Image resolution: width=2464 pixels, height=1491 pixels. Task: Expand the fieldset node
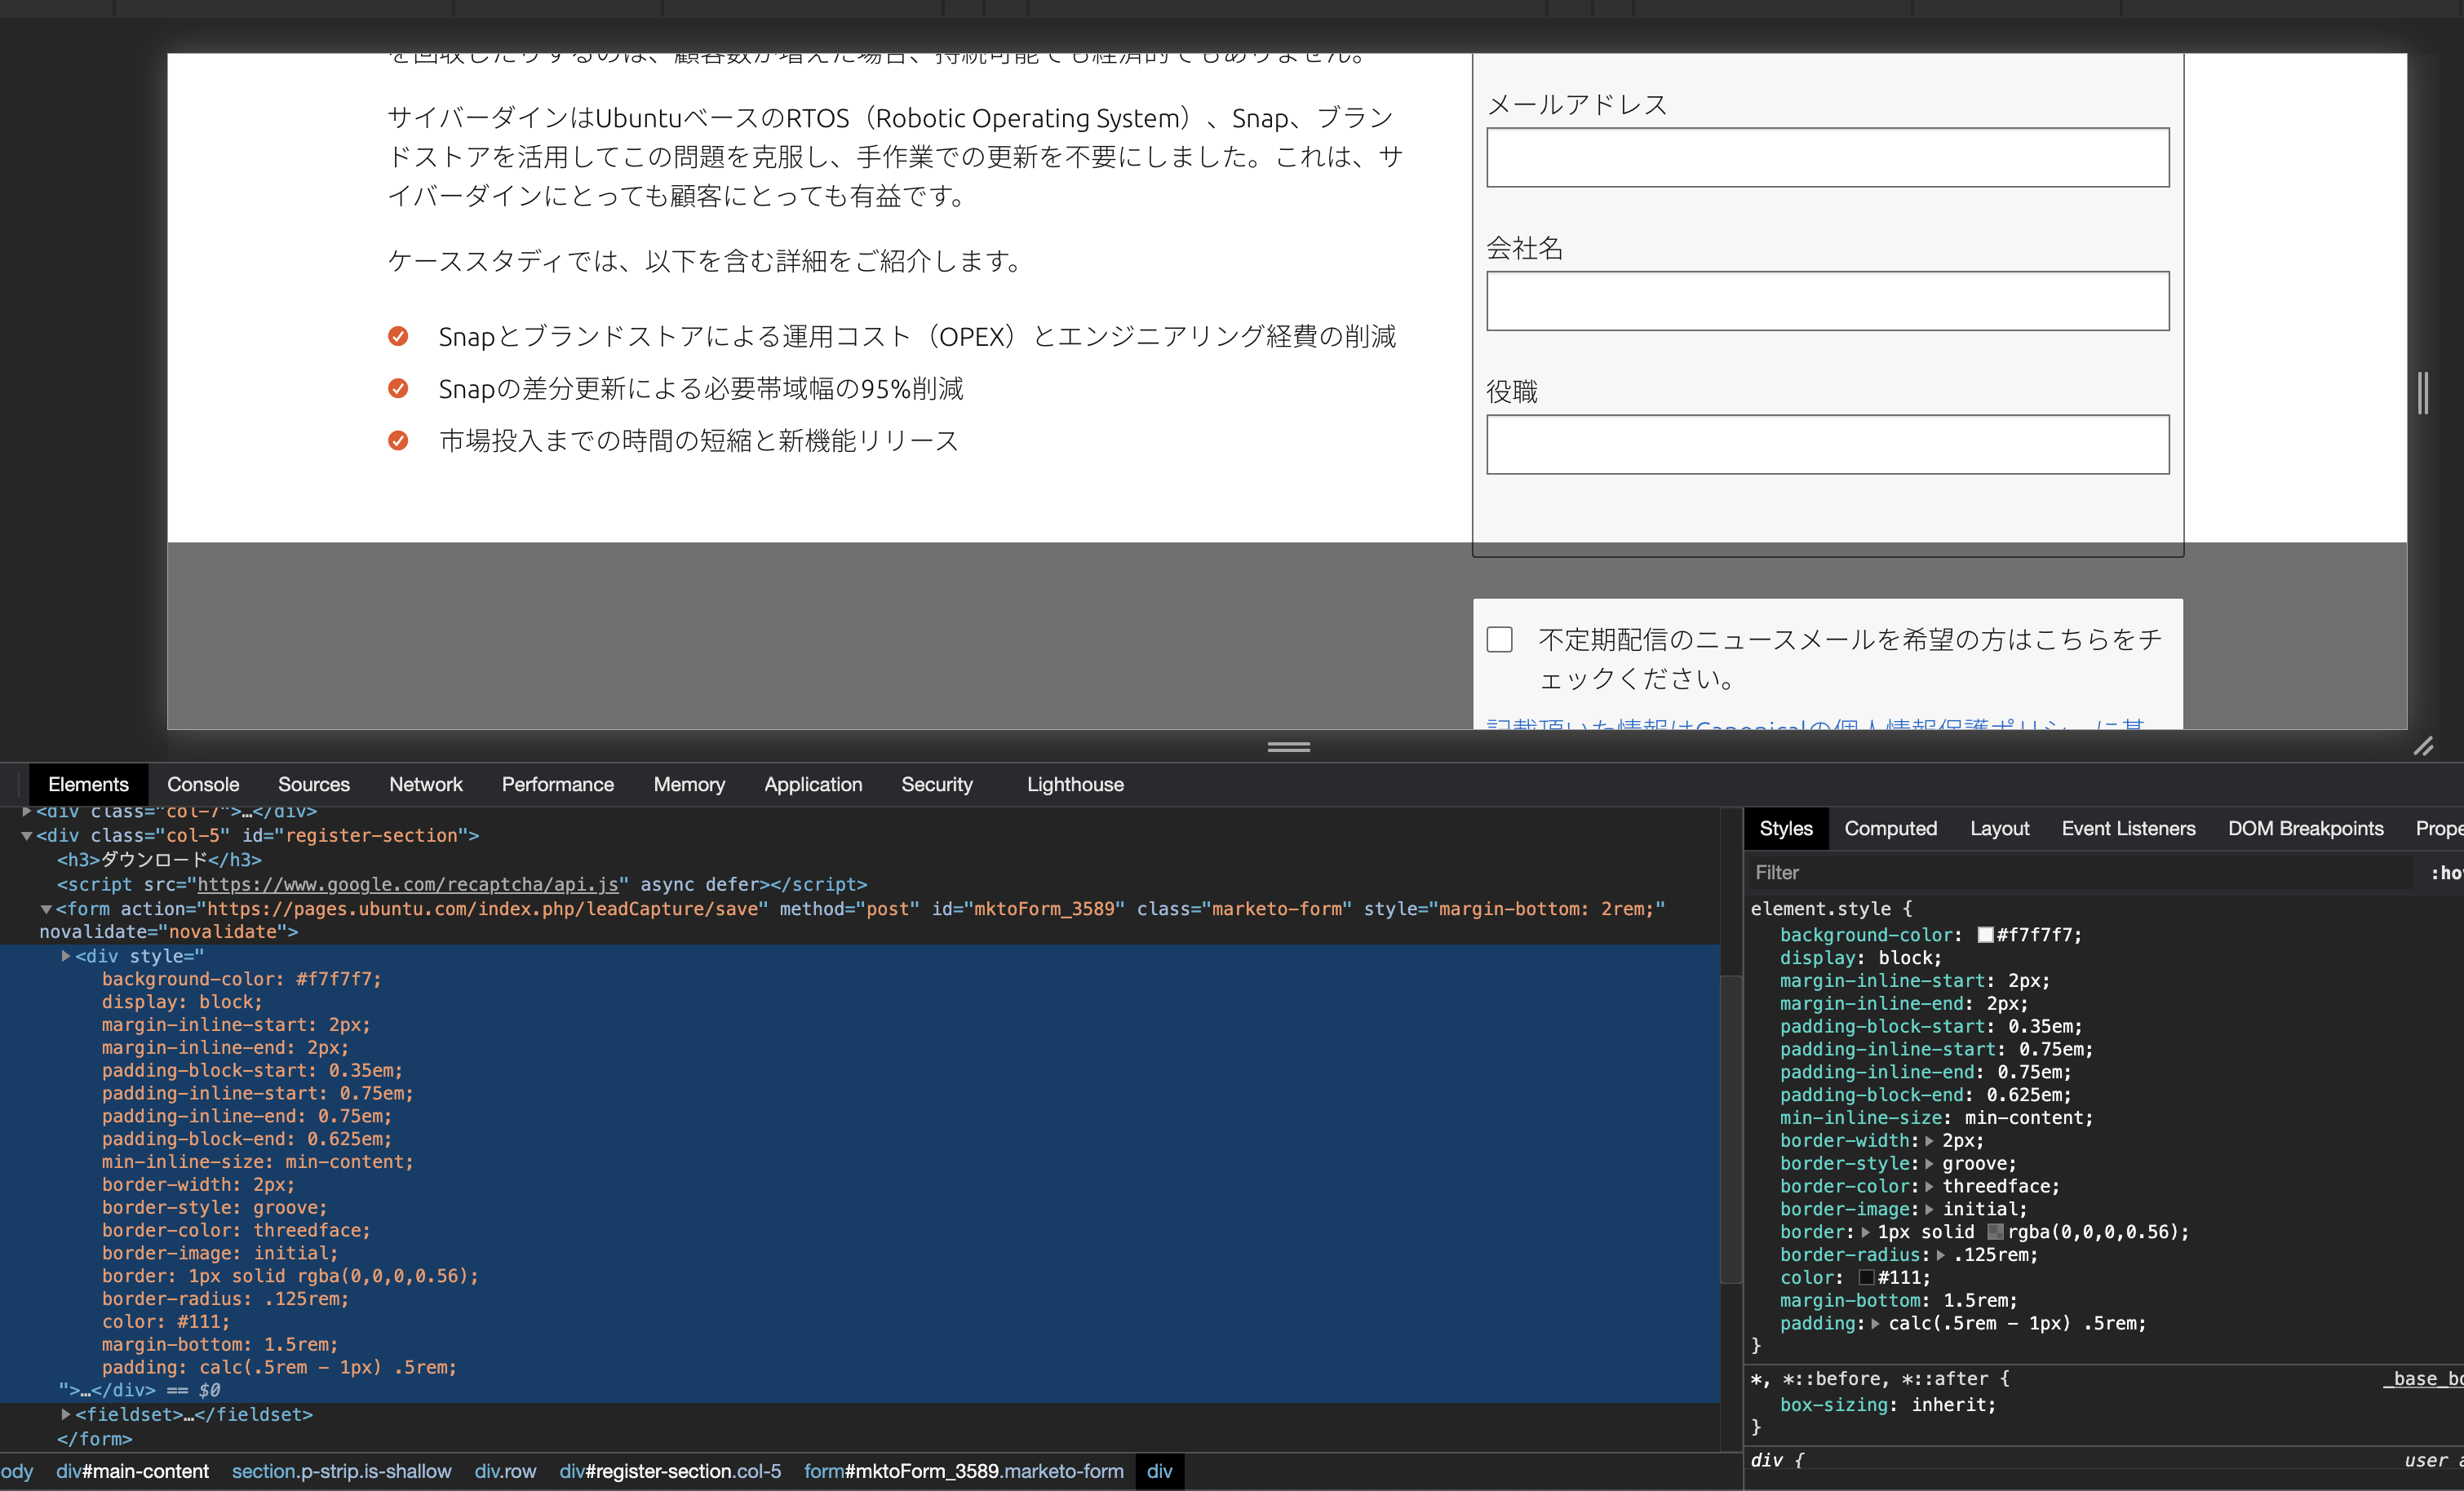pyautogui.click(x=66, y=1414)
